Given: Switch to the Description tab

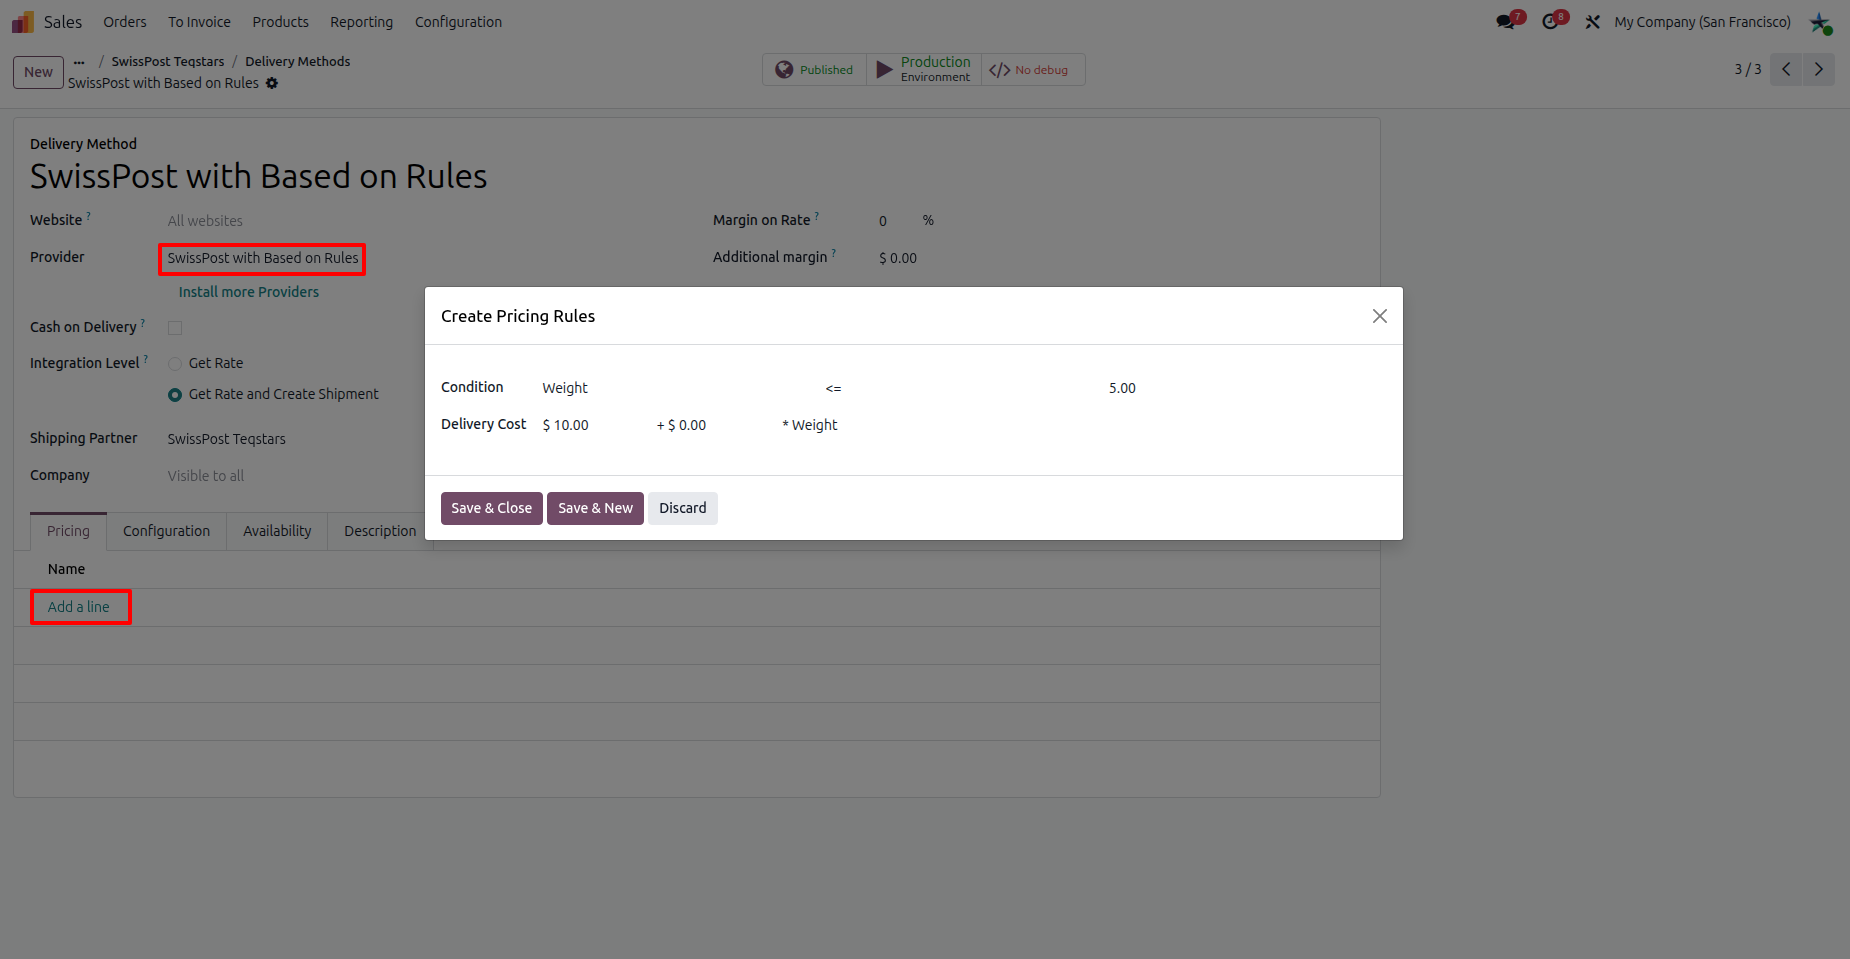Looking at the screenshot, I should [x=380, y=531].
